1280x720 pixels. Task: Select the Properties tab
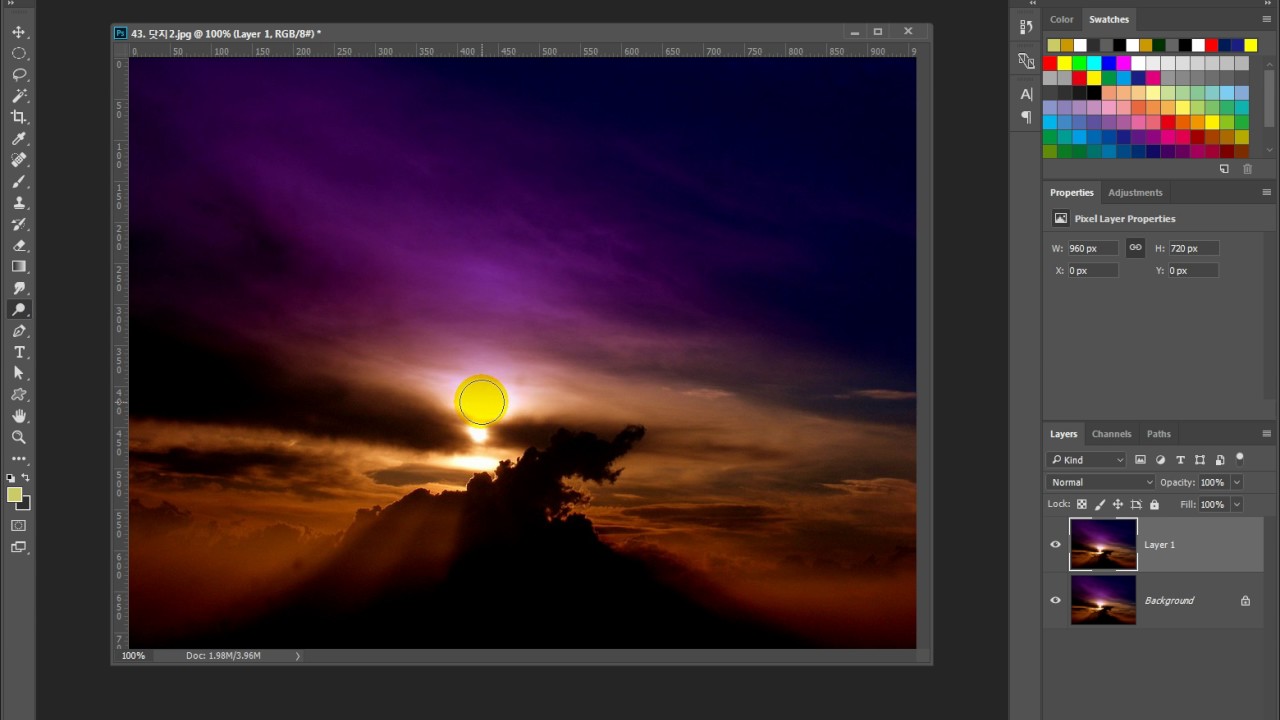1071,193
